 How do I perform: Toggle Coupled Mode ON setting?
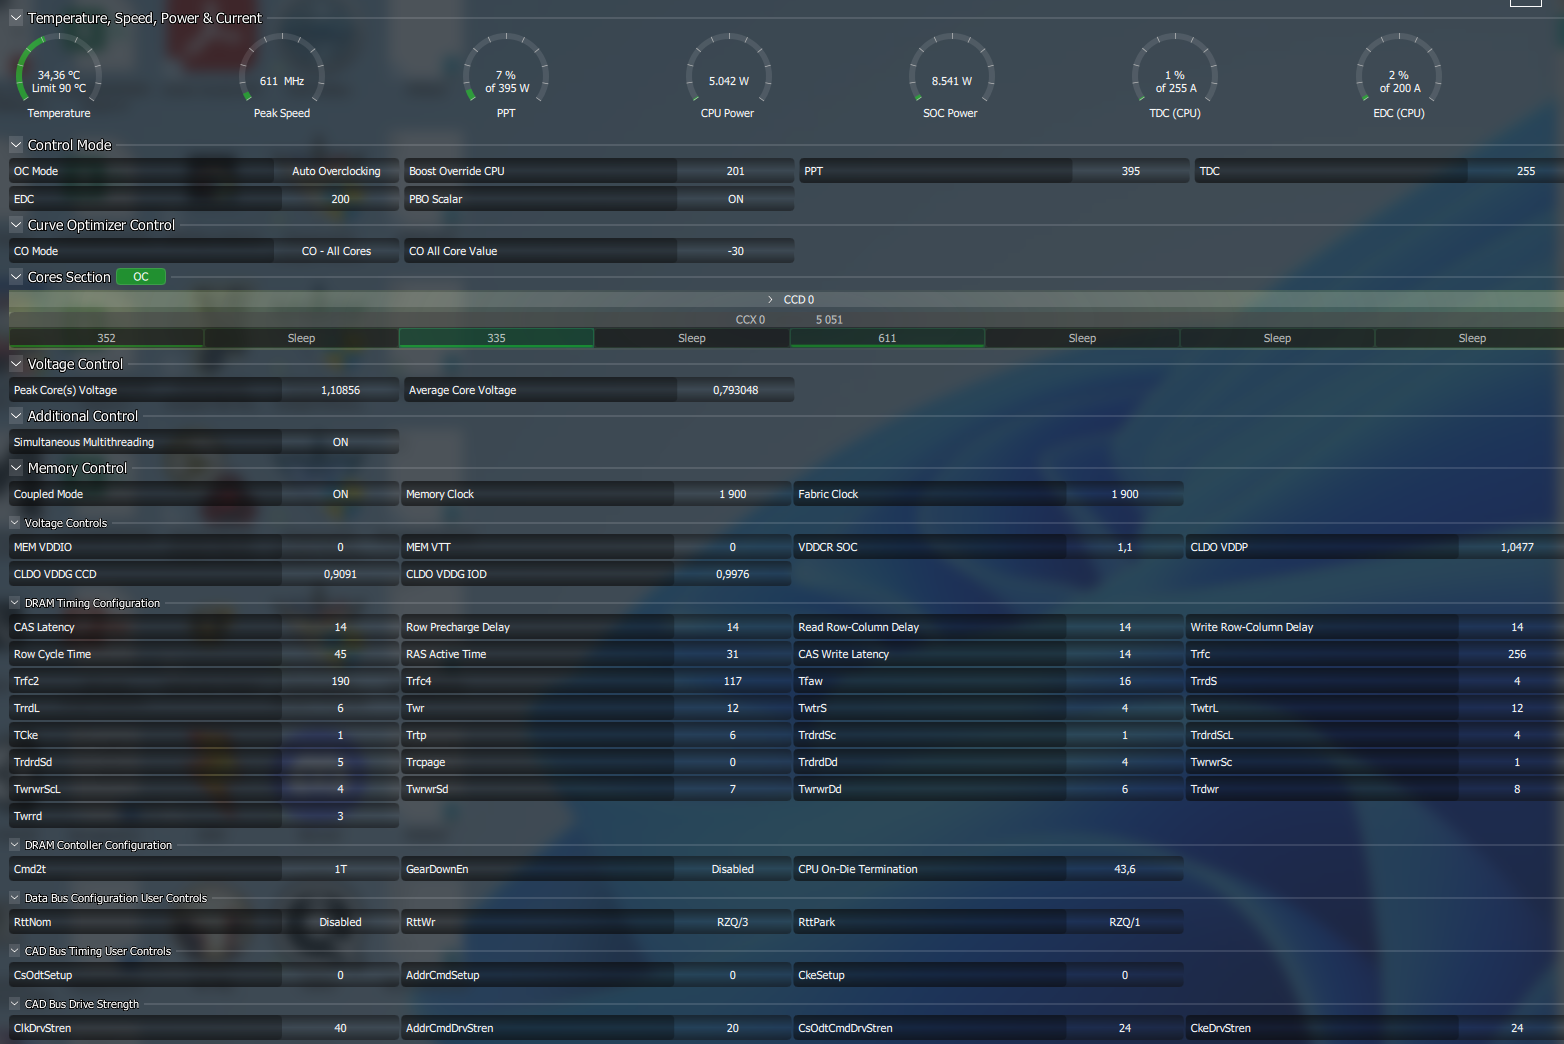point(340,494)
